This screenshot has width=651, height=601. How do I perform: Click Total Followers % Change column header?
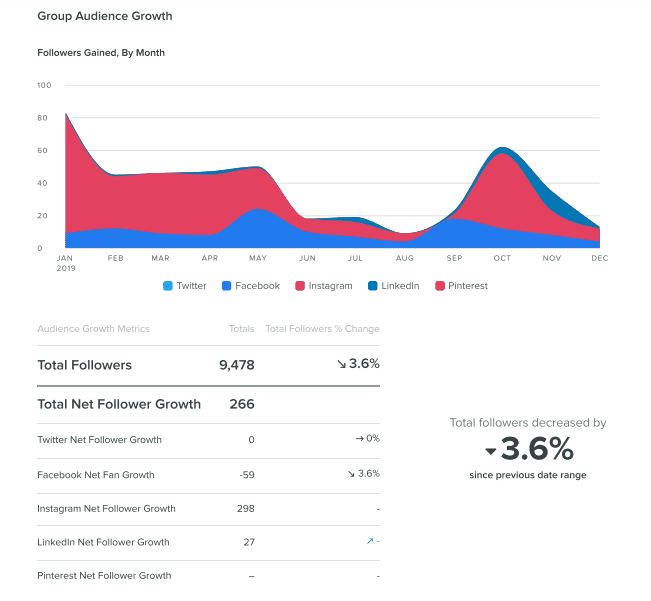(x=322, y=328)
